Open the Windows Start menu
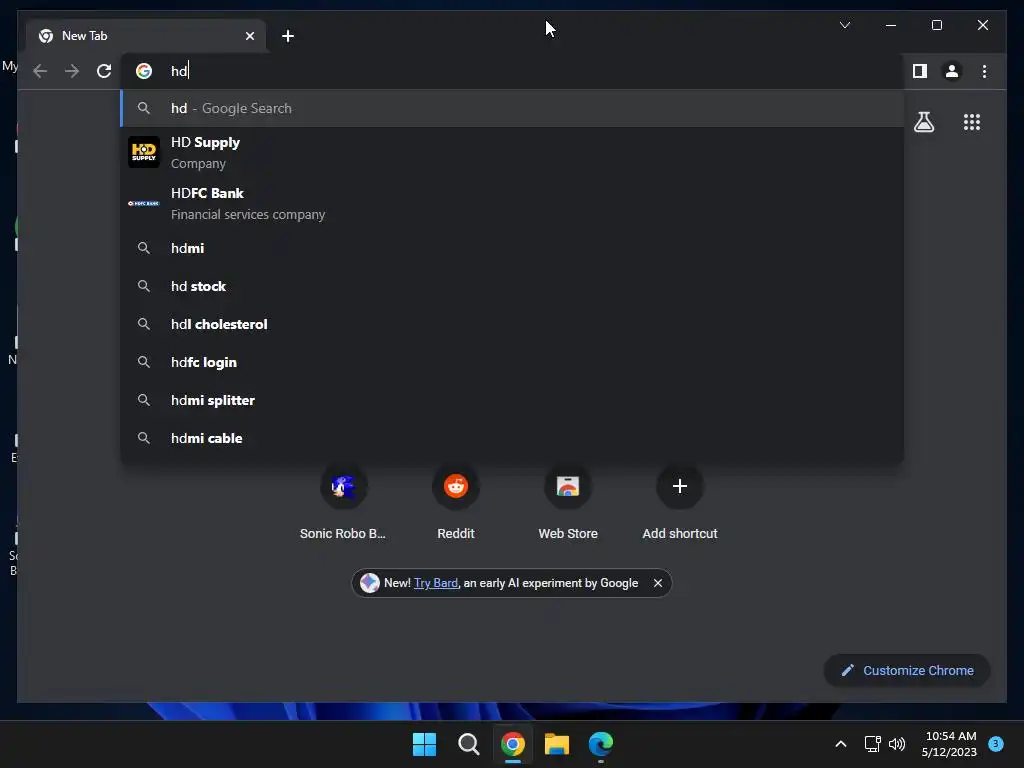This screenshot has width=1024, height=768. [424, 744]
